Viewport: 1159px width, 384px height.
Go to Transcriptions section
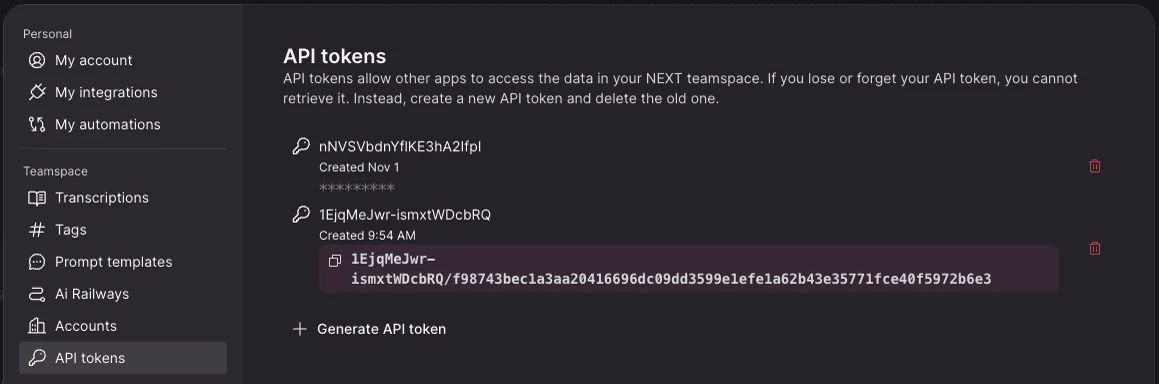tap(123, 198)
